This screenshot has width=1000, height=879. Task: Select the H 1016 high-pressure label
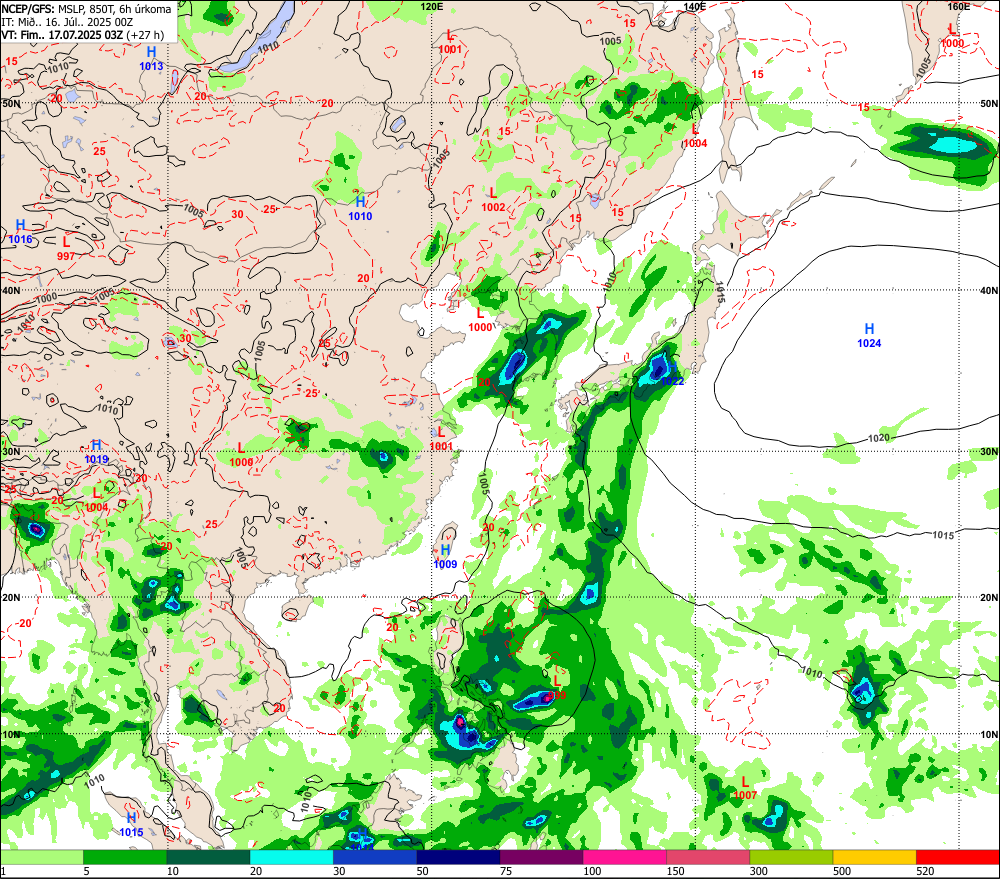pos(20,232)
